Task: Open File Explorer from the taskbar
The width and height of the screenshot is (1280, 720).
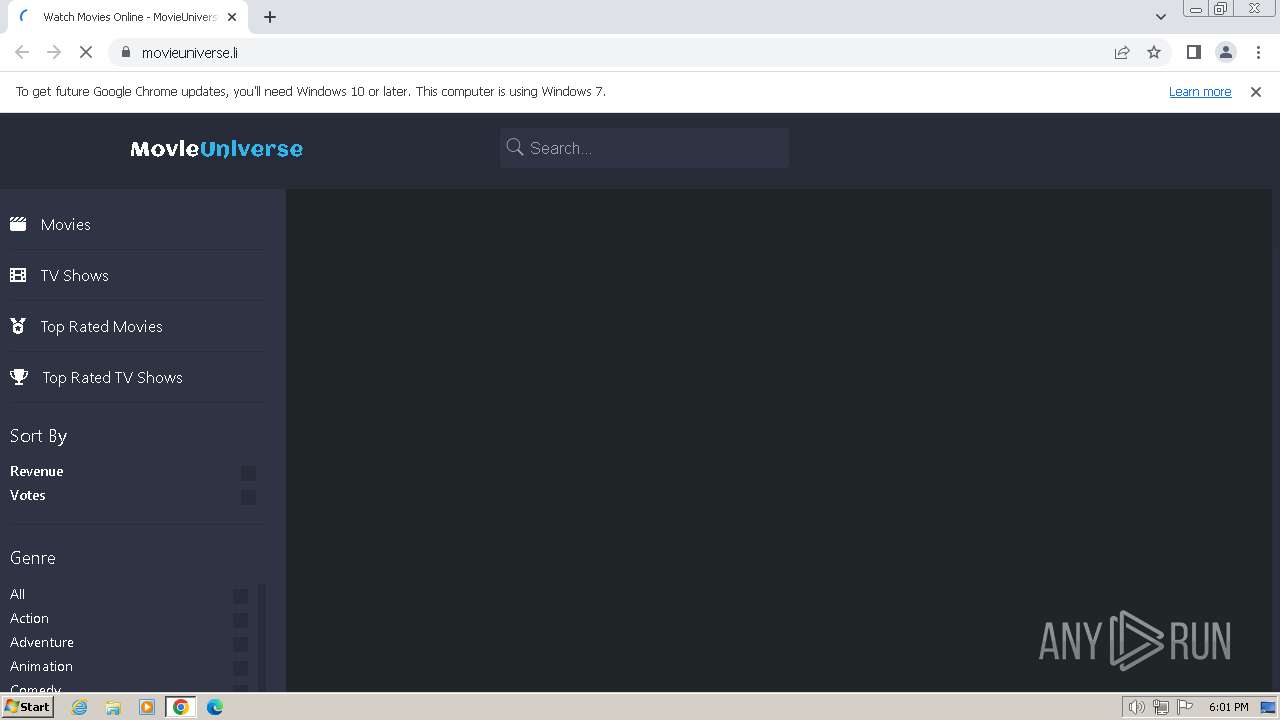Action: click(113, 707)
